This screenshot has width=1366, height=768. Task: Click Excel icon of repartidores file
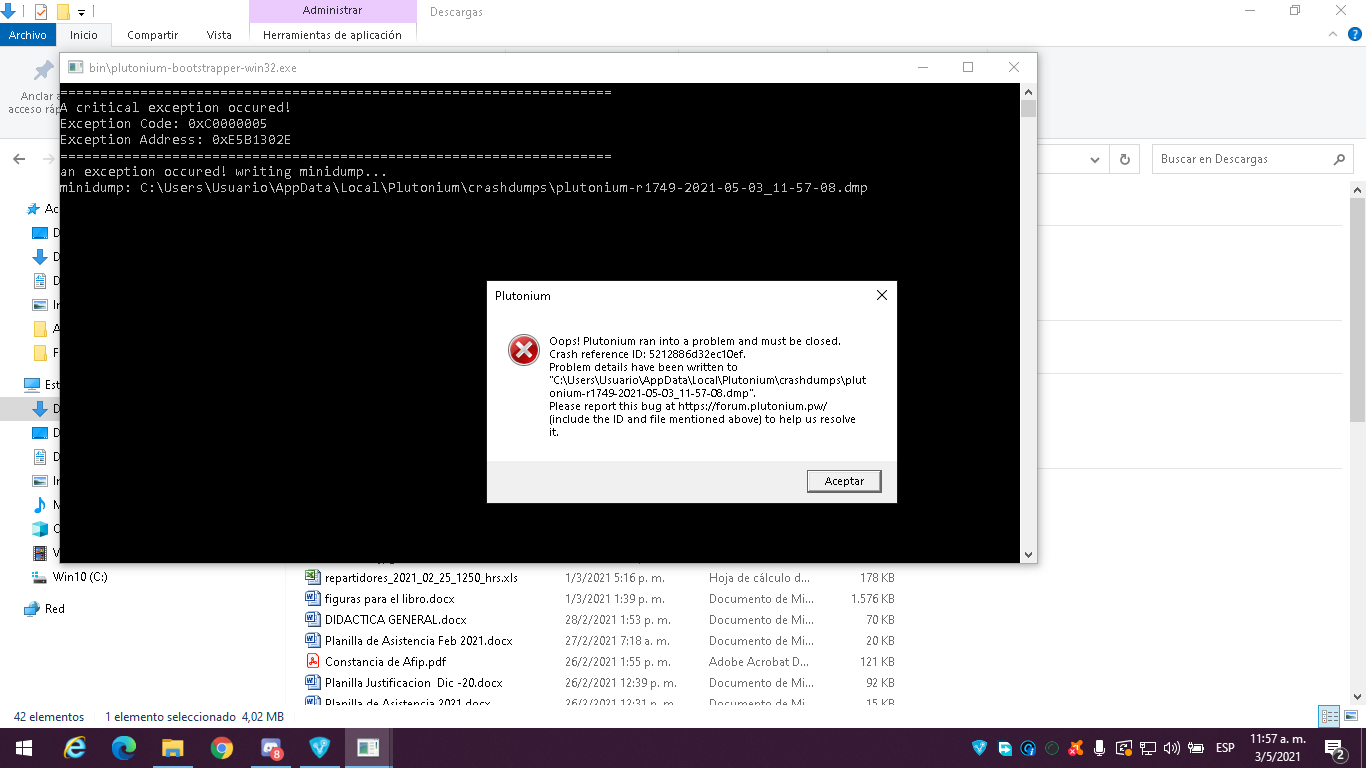(x=312, y=578)
